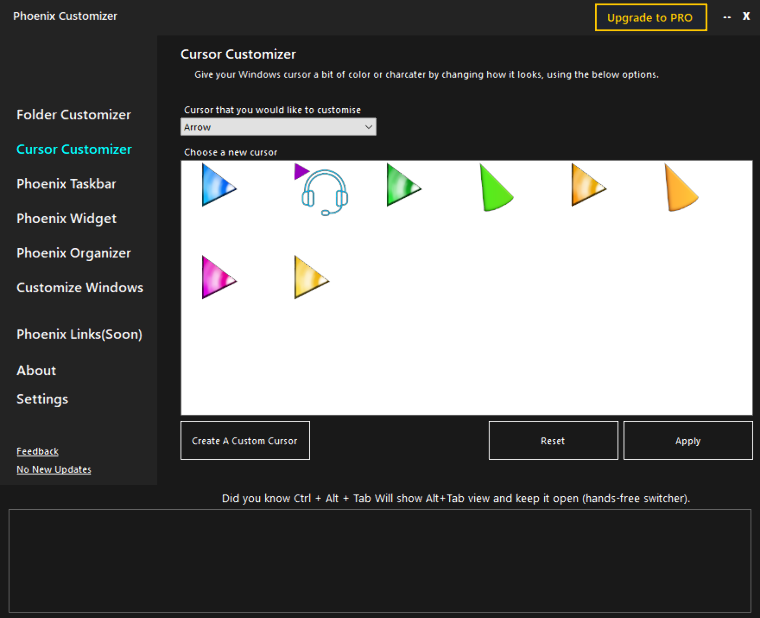This screenshot has width=760, height=618.
Task: Apply the selected cursor
Action: (688, 441)
